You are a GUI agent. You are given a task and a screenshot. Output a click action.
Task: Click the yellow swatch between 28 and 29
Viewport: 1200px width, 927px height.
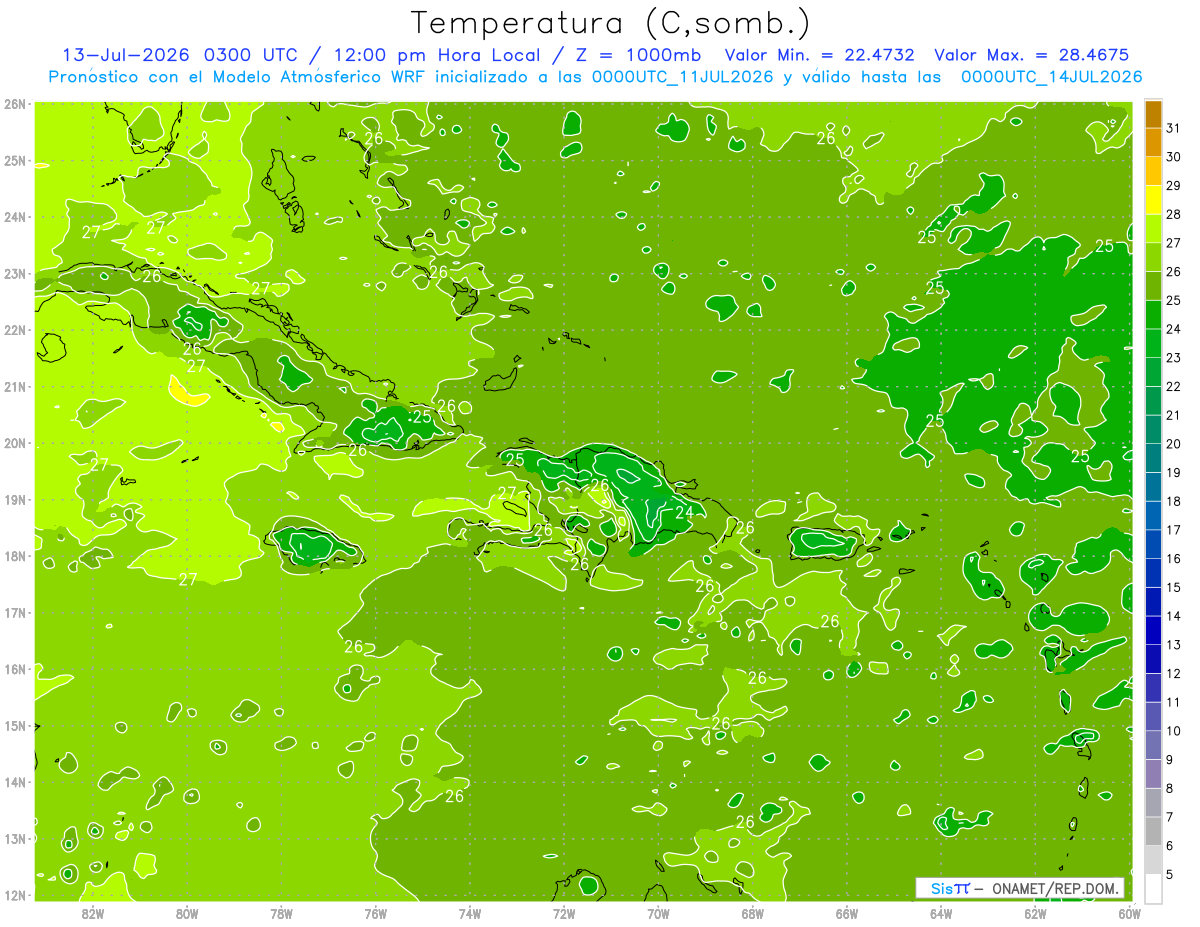(1153, 200)
